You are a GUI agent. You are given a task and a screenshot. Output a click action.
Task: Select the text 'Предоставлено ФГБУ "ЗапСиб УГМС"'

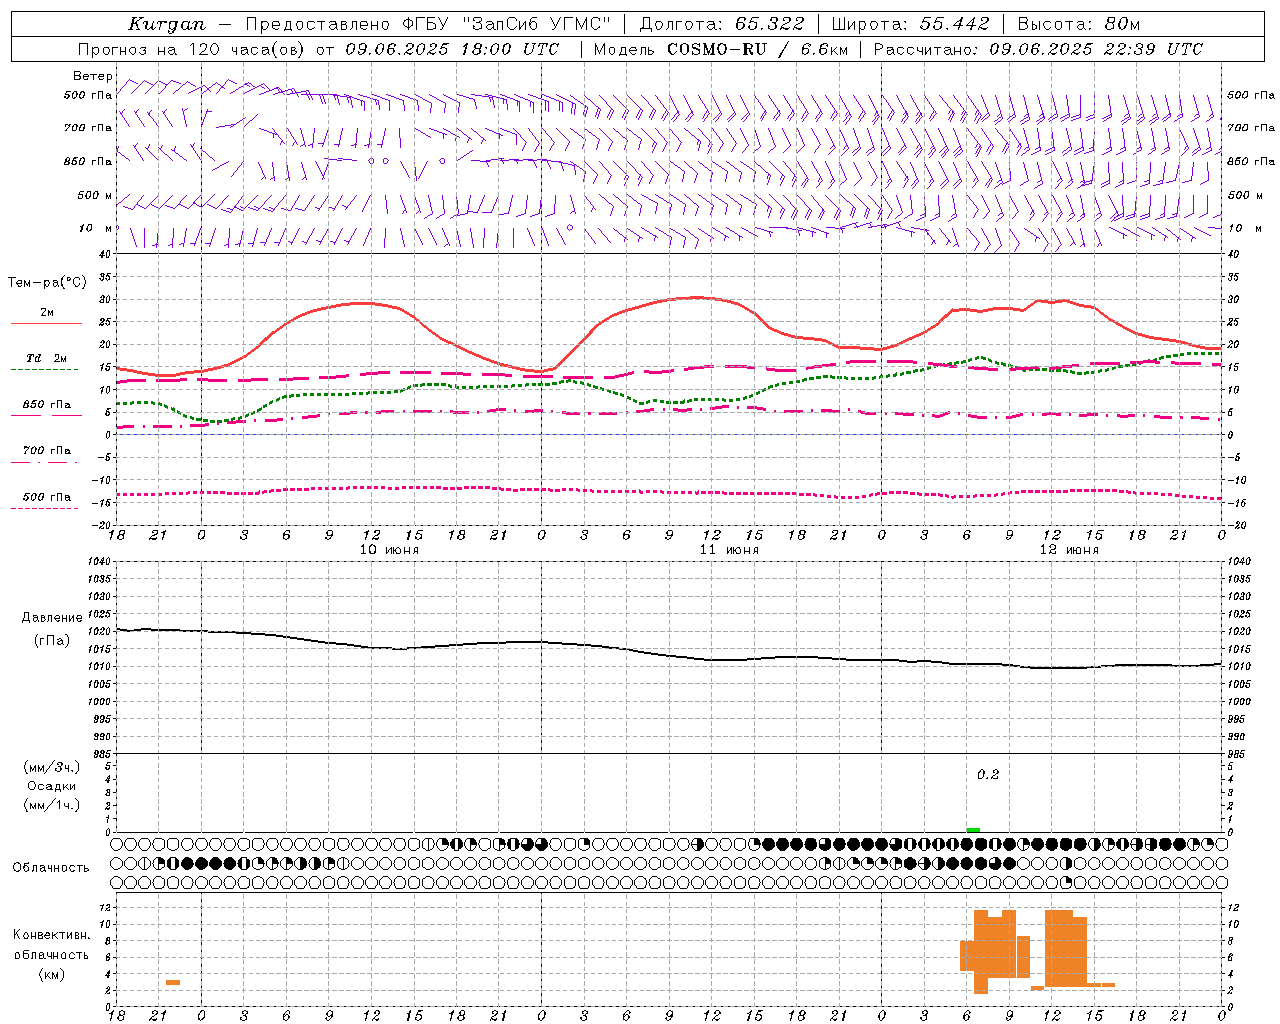click(x=428, y=24)
